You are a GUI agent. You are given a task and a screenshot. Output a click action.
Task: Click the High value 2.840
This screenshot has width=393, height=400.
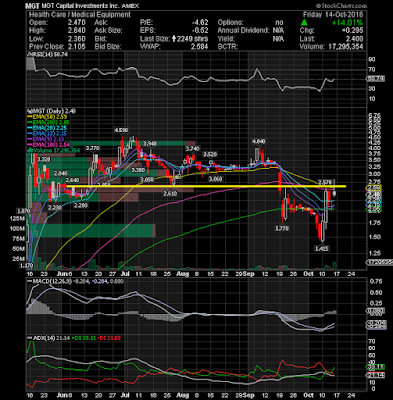point(76,30)
